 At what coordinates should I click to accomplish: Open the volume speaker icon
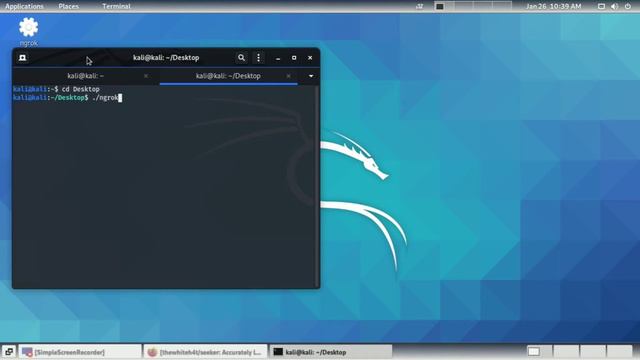(614, 6)
